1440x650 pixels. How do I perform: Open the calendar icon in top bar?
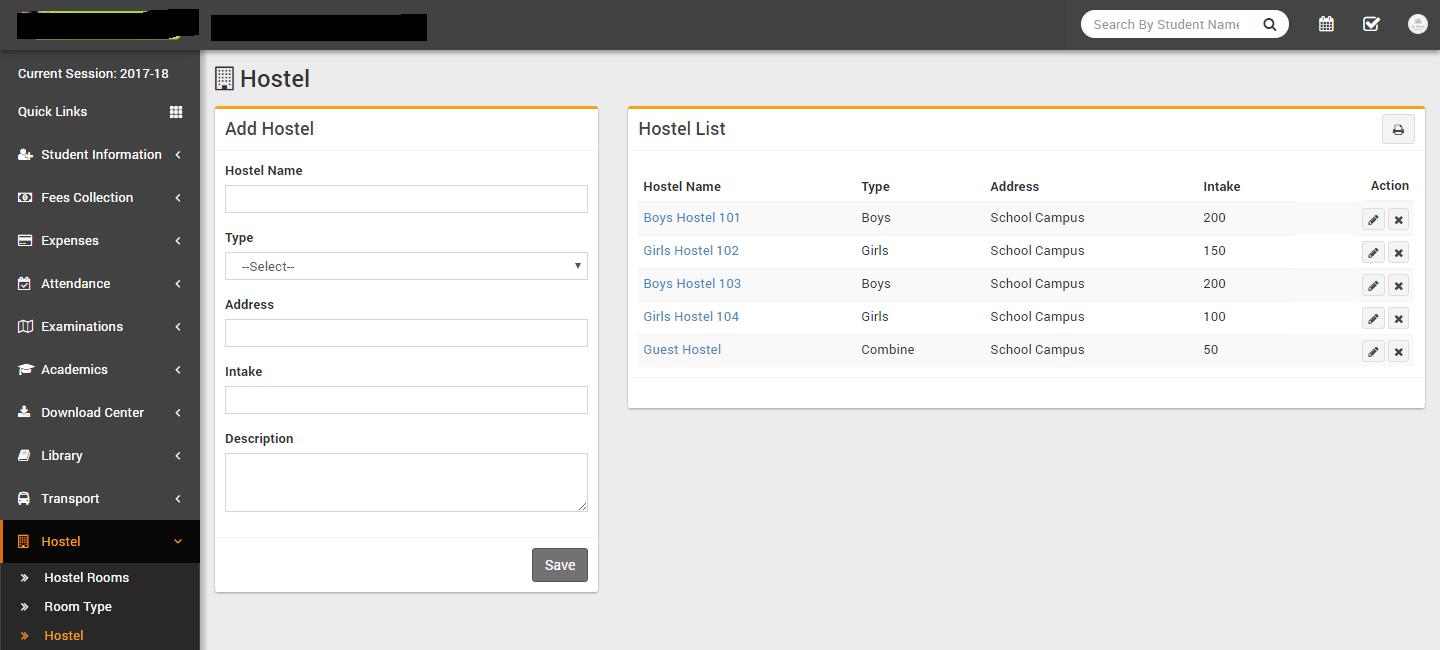coord(1326,24)
